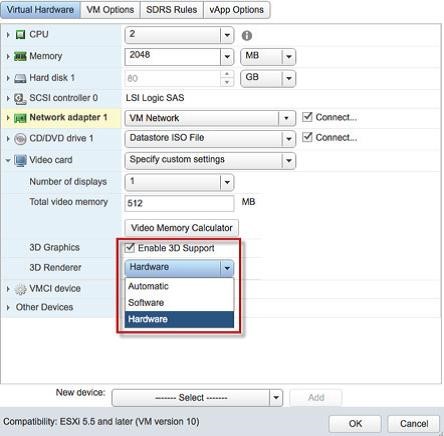Toggle Network adapter Connect checkbox

[x=307, y=117]
